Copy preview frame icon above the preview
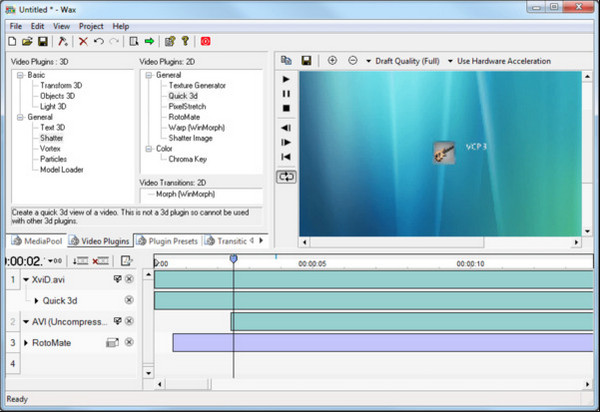Image resolution: width=600 pixels, height=412 pixels. 286,60
